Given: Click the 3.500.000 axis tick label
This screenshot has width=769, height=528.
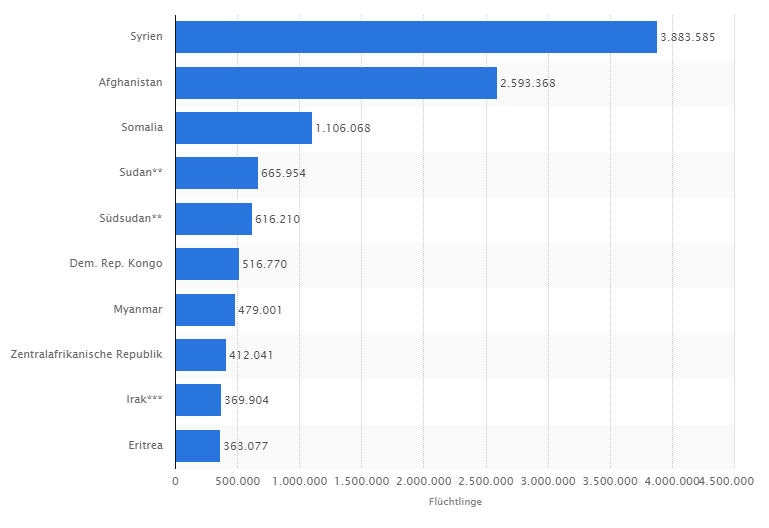Looking at the screenshot, I should 610,481.
